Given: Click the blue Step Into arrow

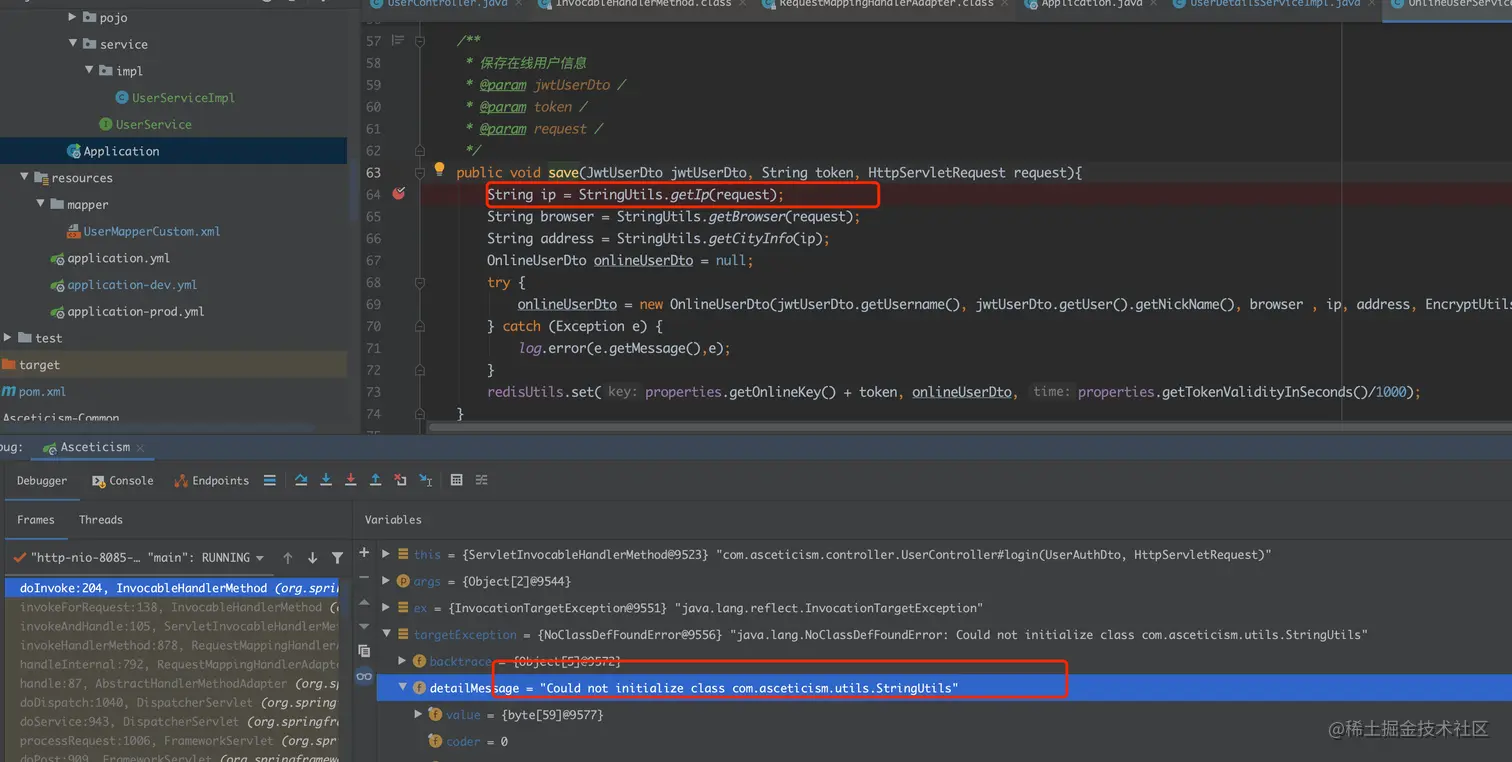Looking at the screenshot, I should click(x=326, y=480).
